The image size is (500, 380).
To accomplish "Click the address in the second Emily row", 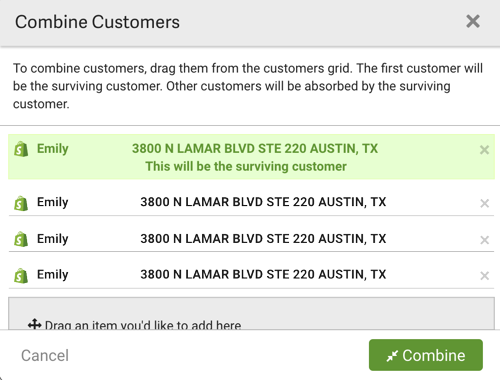I will pos(263,202).
